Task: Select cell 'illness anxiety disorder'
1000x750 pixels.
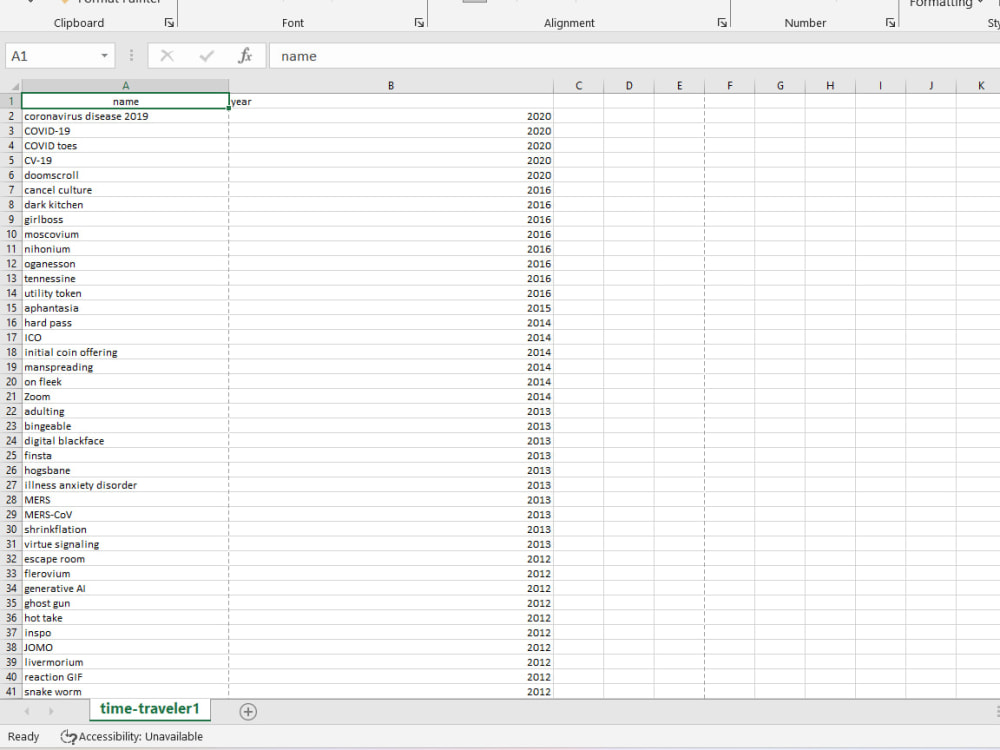Action: 126,485
